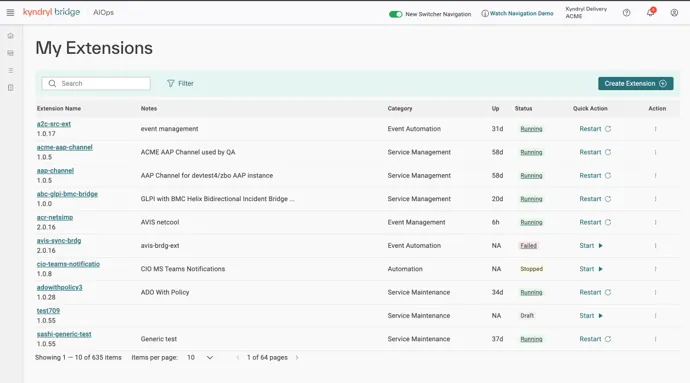Open action menu for test709 row

655,316
